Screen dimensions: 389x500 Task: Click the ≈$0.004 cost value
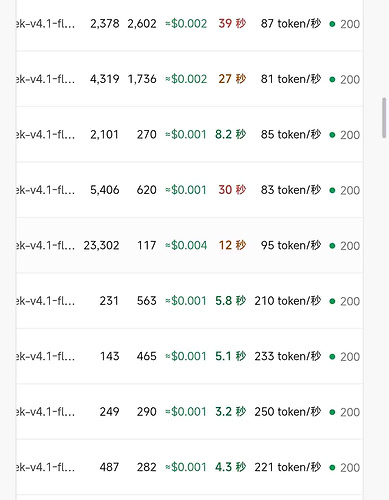(186, 245)
